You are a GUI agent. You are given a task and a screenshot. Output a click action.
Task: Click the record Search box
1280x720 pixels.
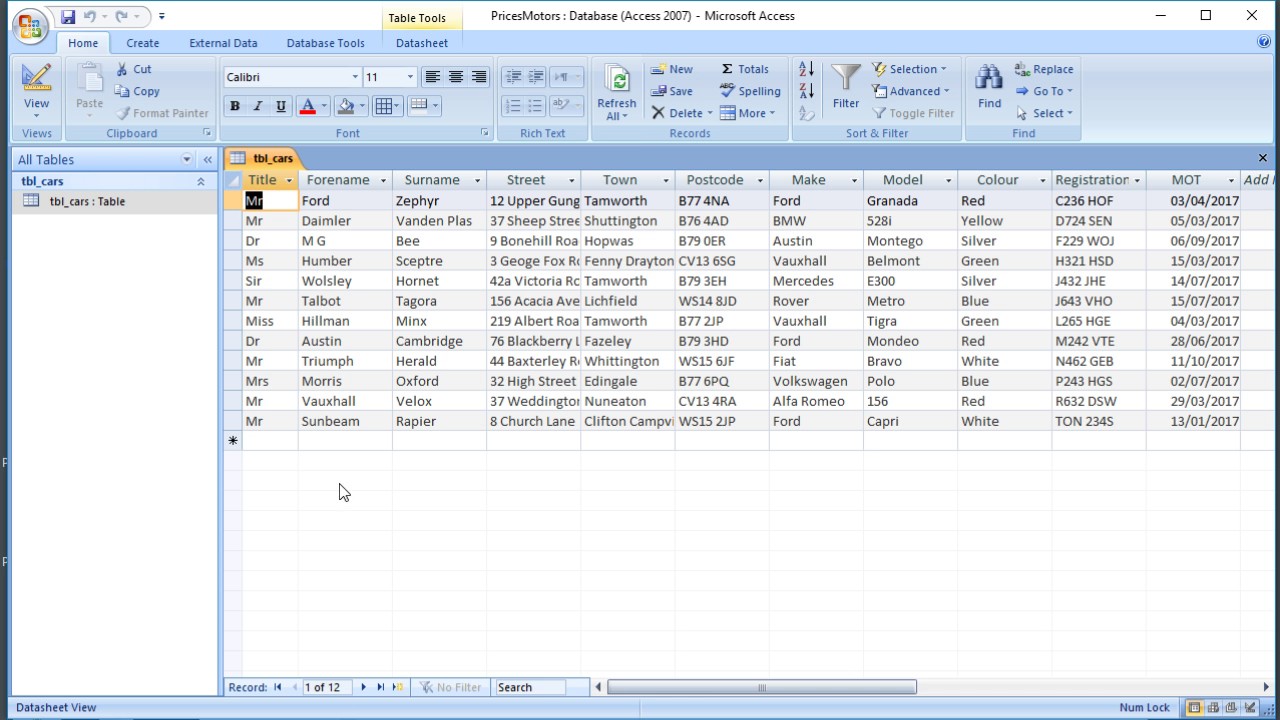click(530, 687)
